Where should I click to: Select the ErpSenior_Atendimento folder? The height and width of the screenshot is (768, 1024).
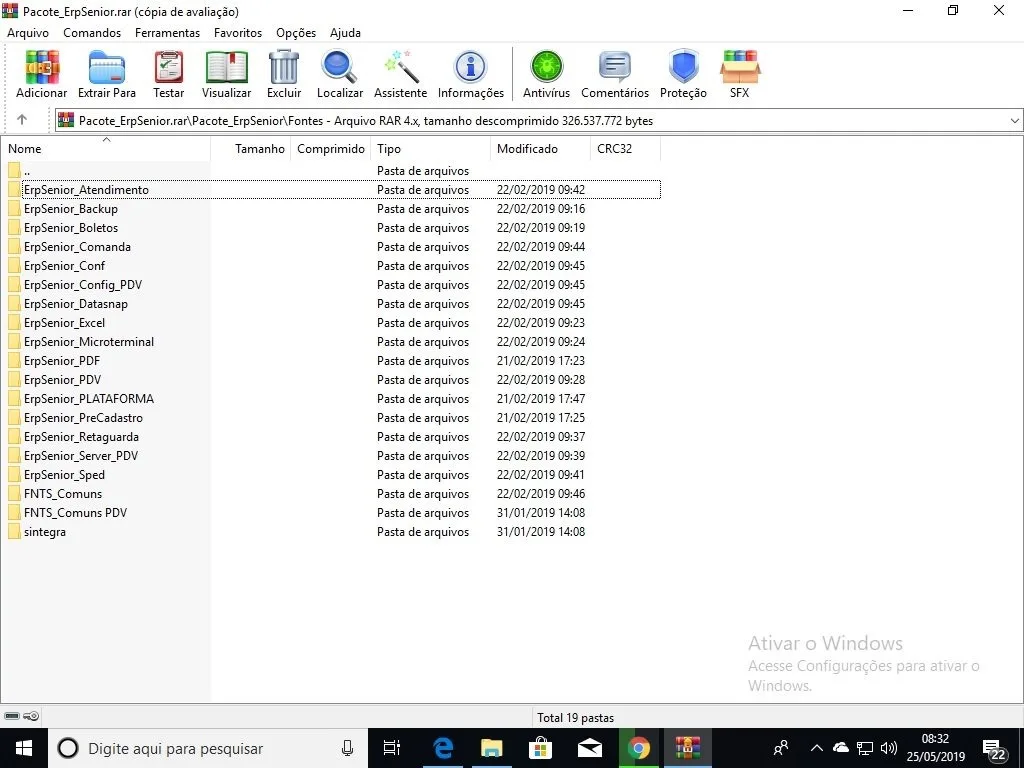(331, 189)
